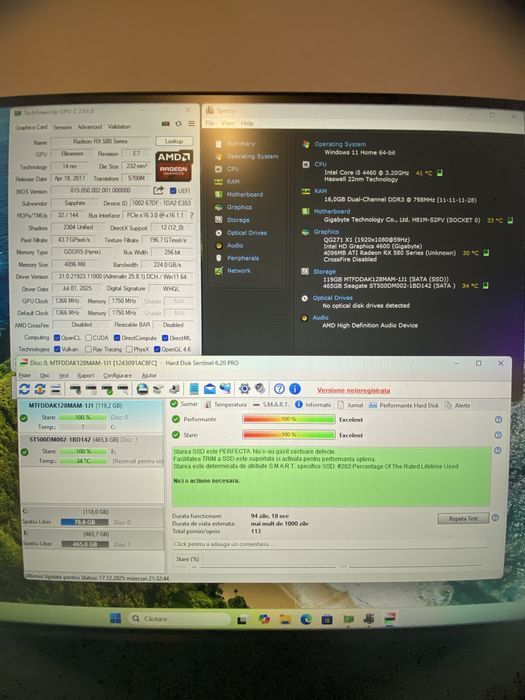Screen dimensions: 525x700
Task: Click the GPU-Z taskbar icon
Action: coord(348,619)
